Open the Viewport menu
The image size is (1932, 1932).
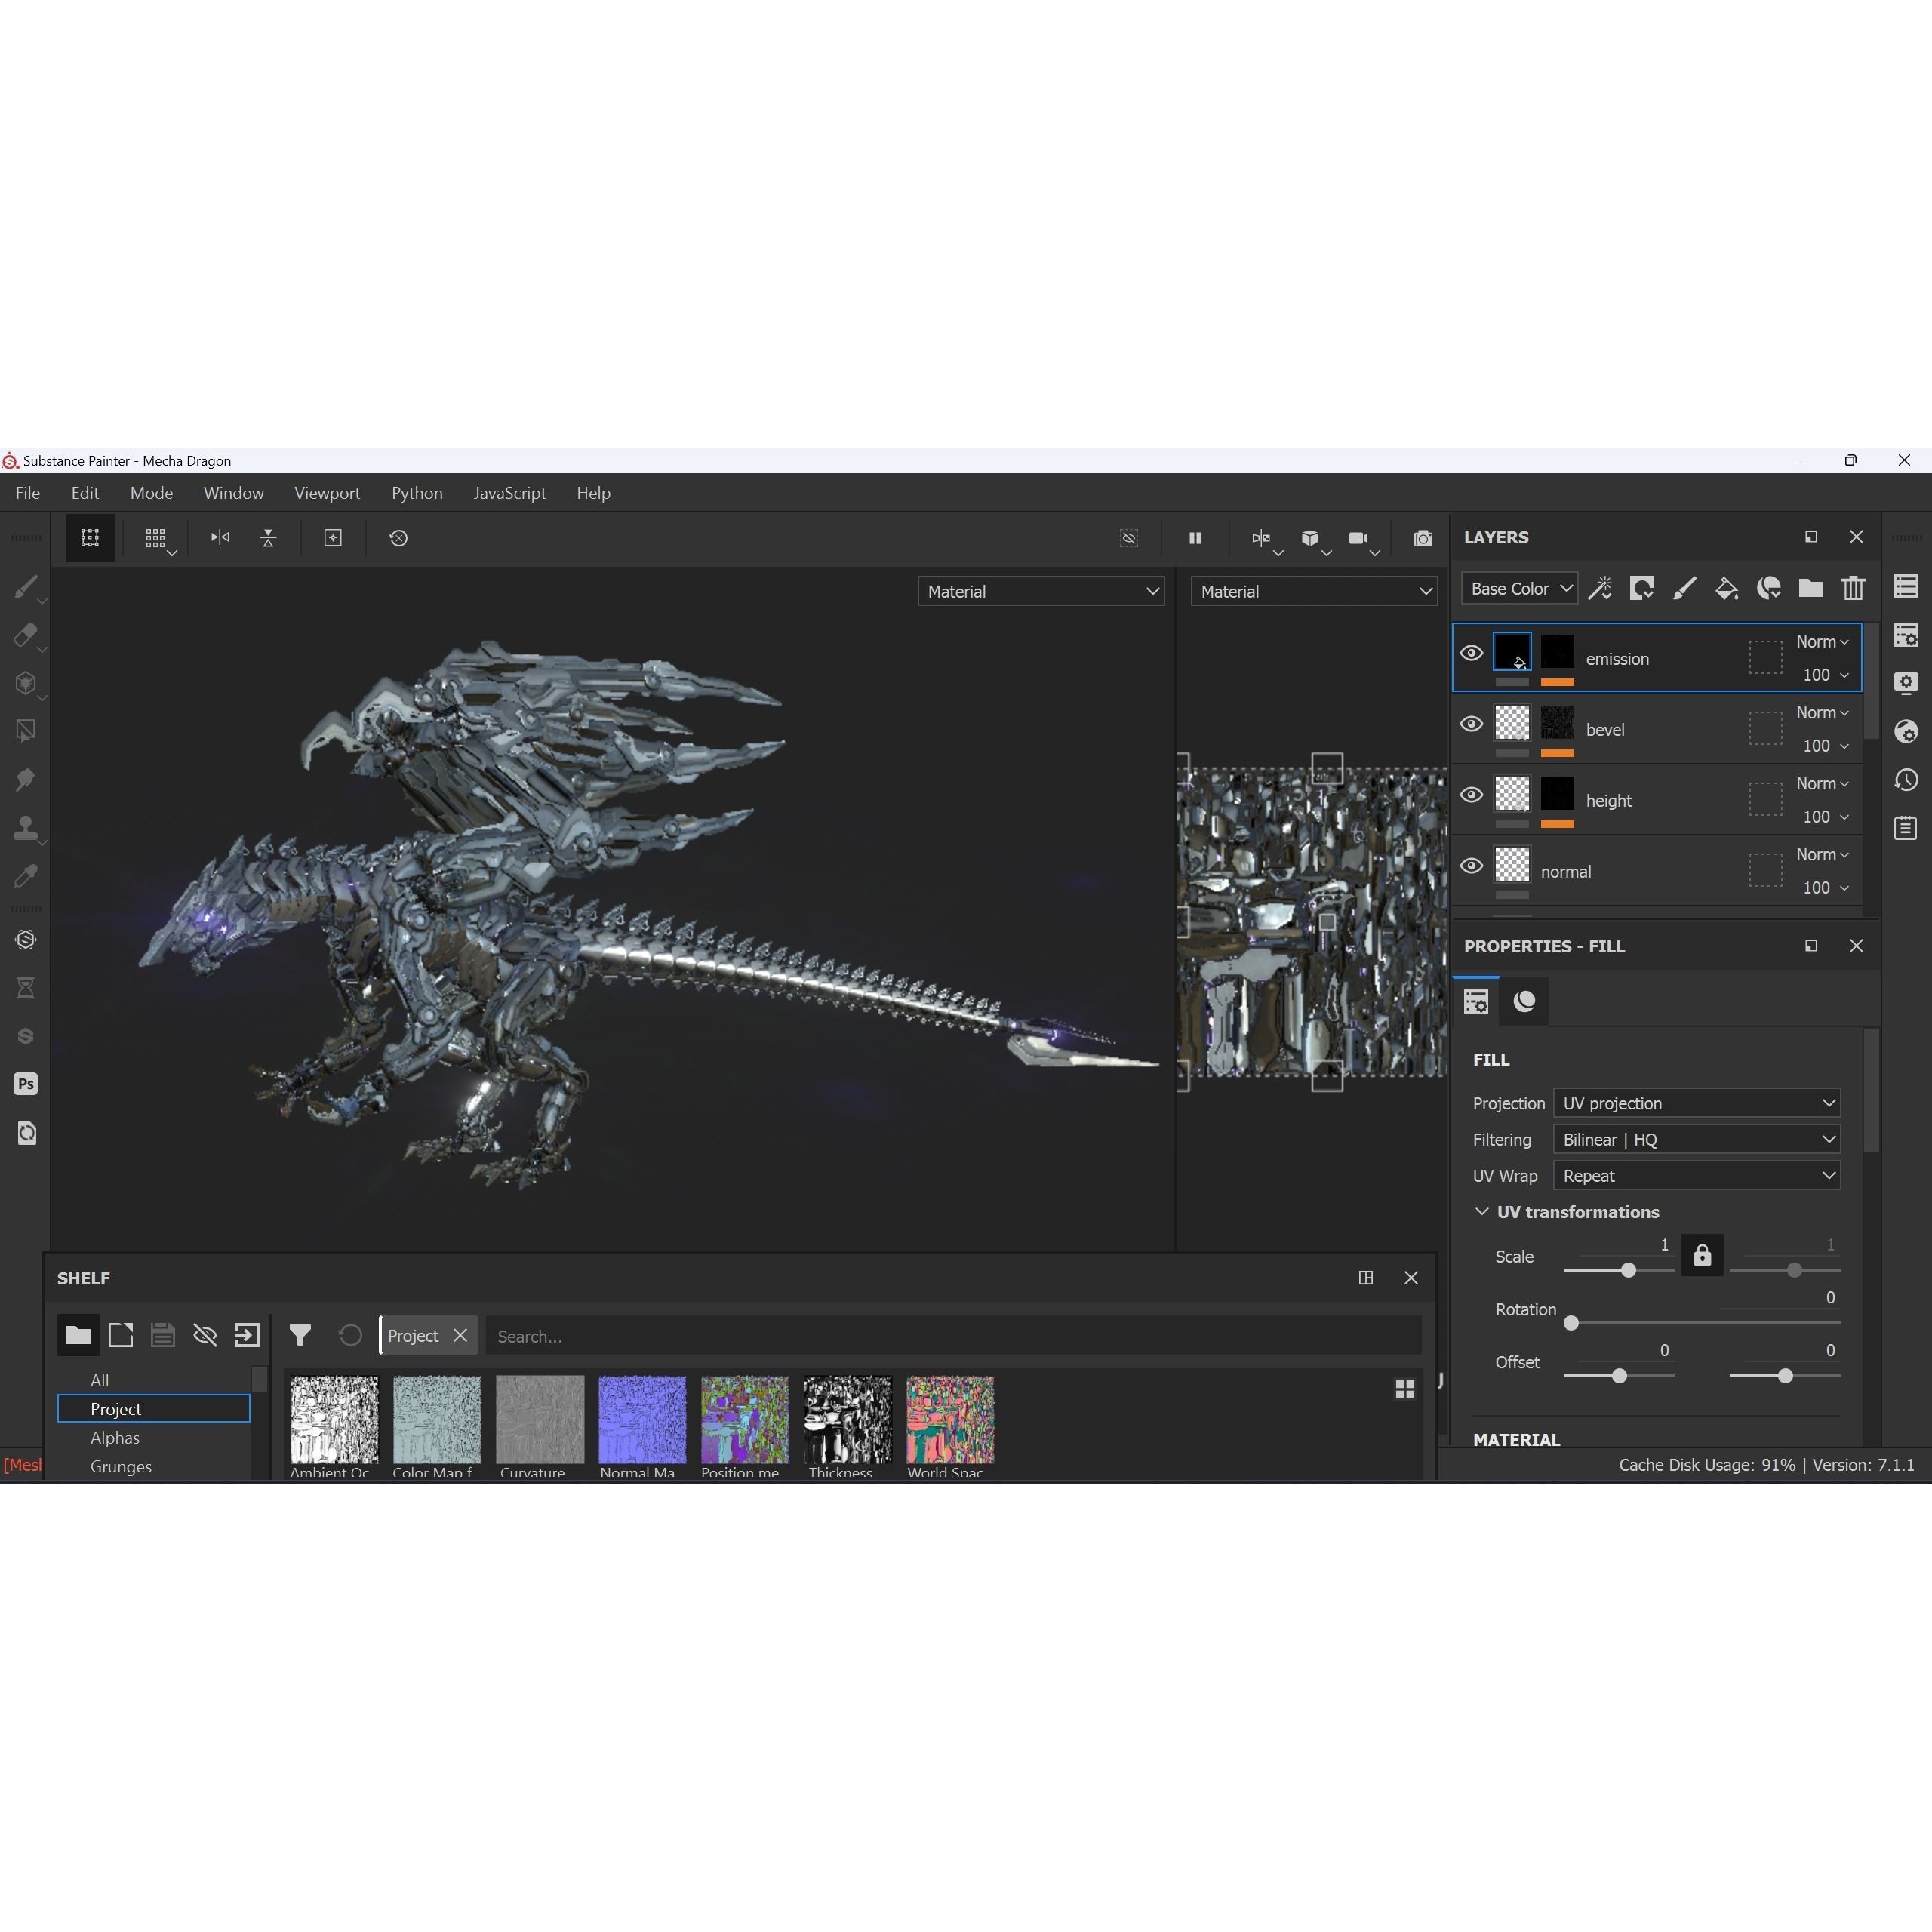pyautogui.click(x=327, y=492)
